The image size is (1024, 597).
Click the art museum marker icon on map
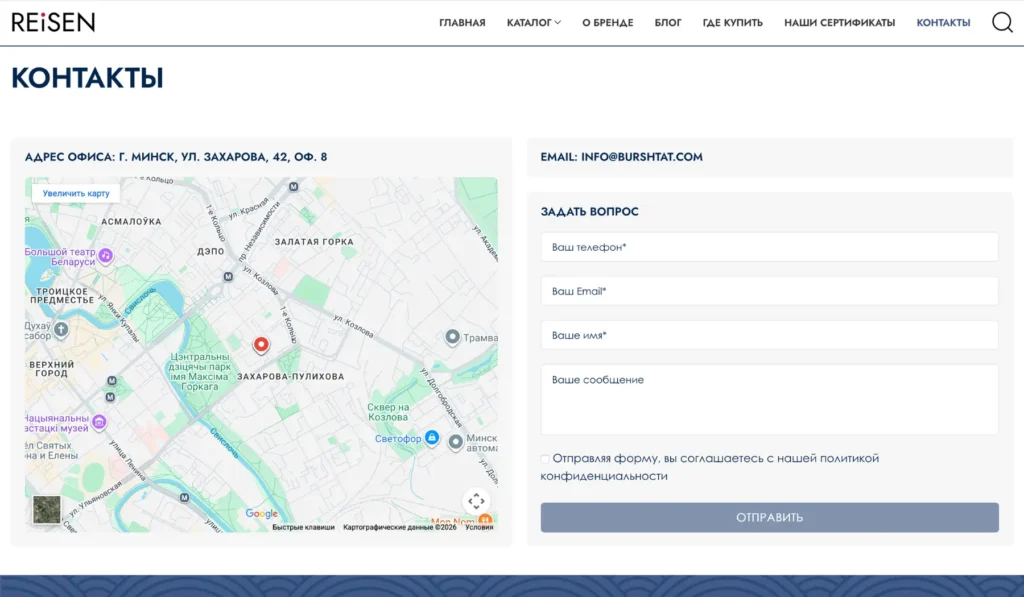(99, 422)
